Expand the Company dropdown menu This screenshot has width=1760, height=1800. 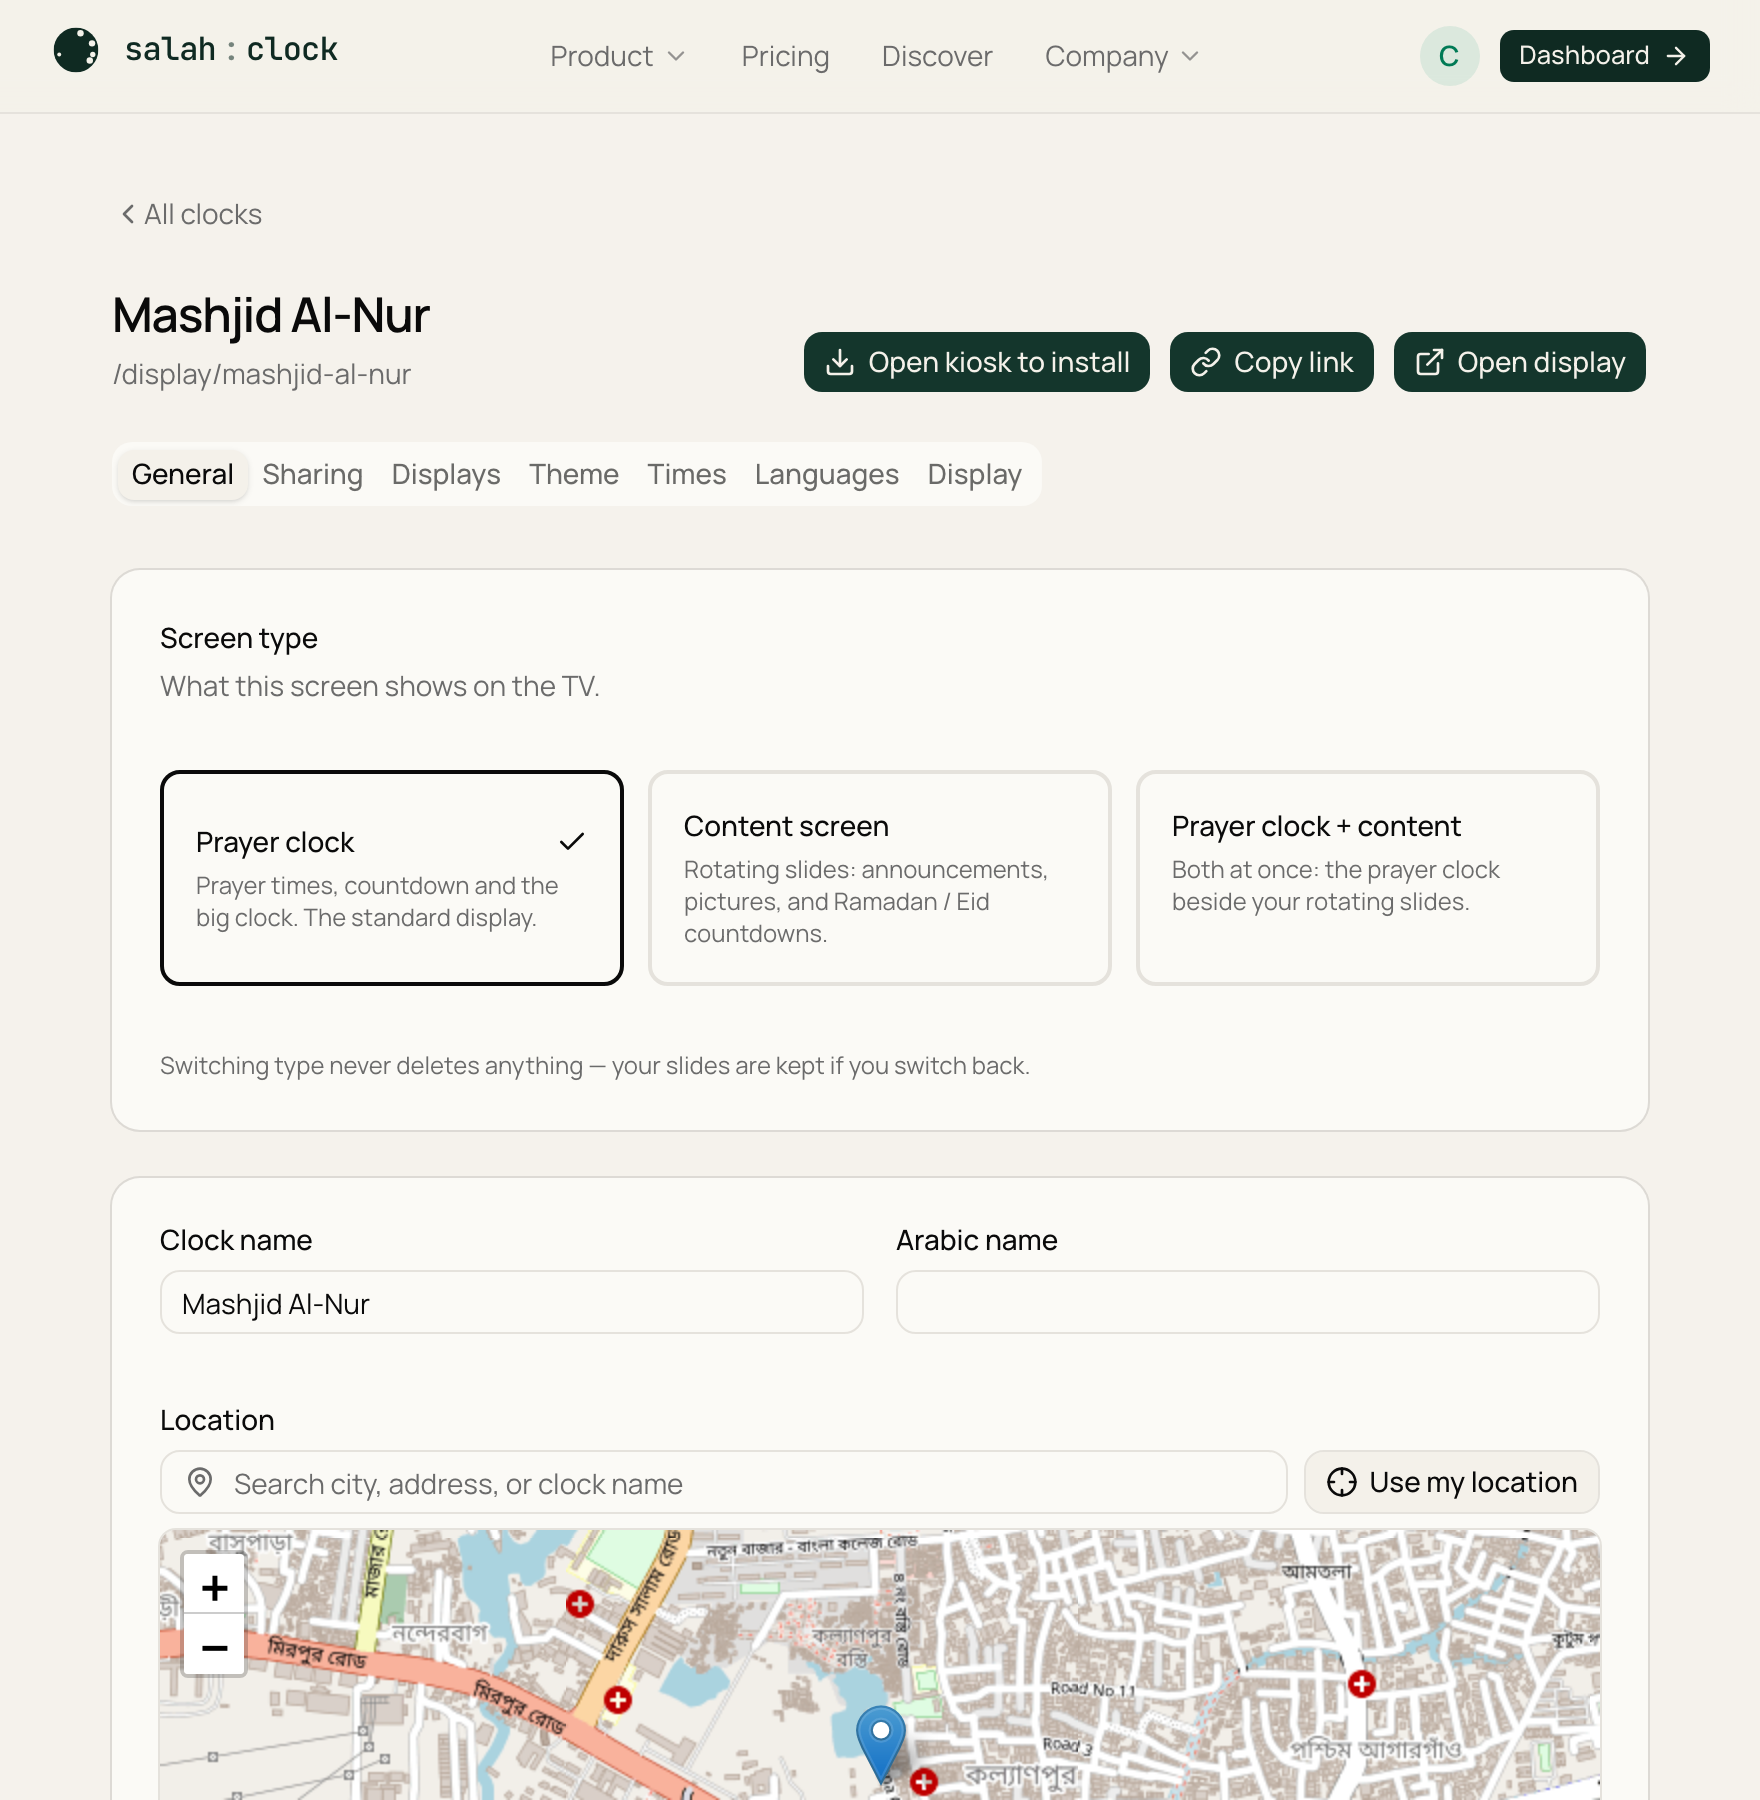1122,56
